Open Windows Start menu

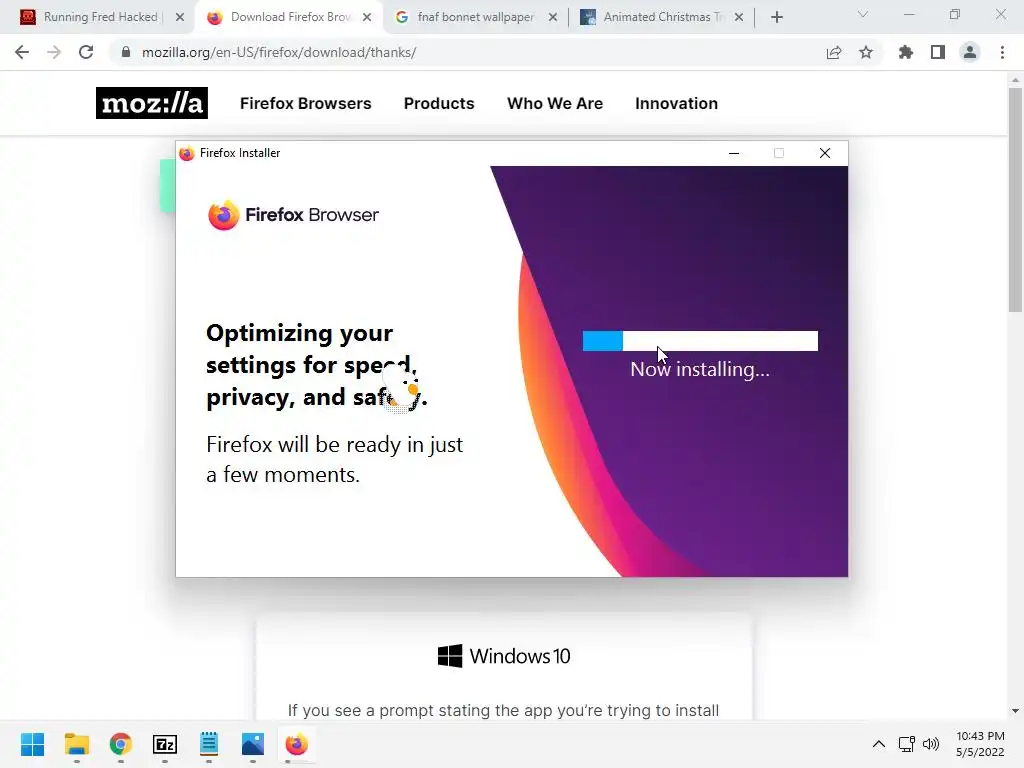33,744
